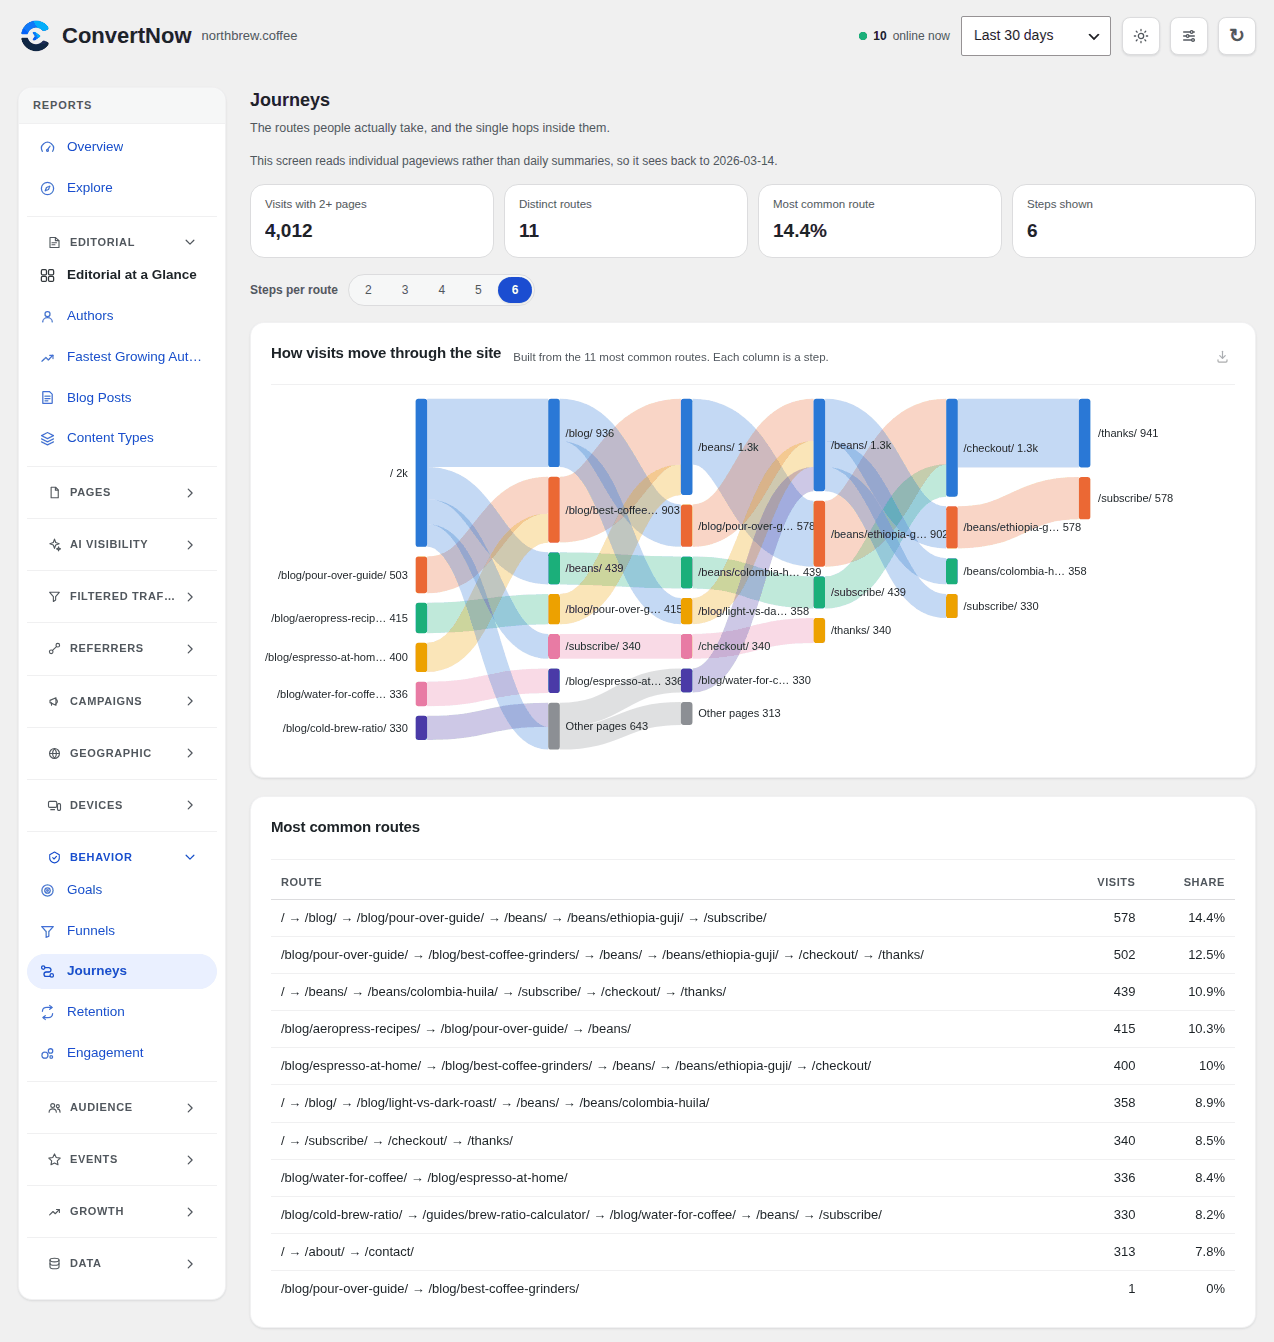Click the blue /checkout/ 1.3k node bar
1274x1342 pixels.
[x=952, y=448]
